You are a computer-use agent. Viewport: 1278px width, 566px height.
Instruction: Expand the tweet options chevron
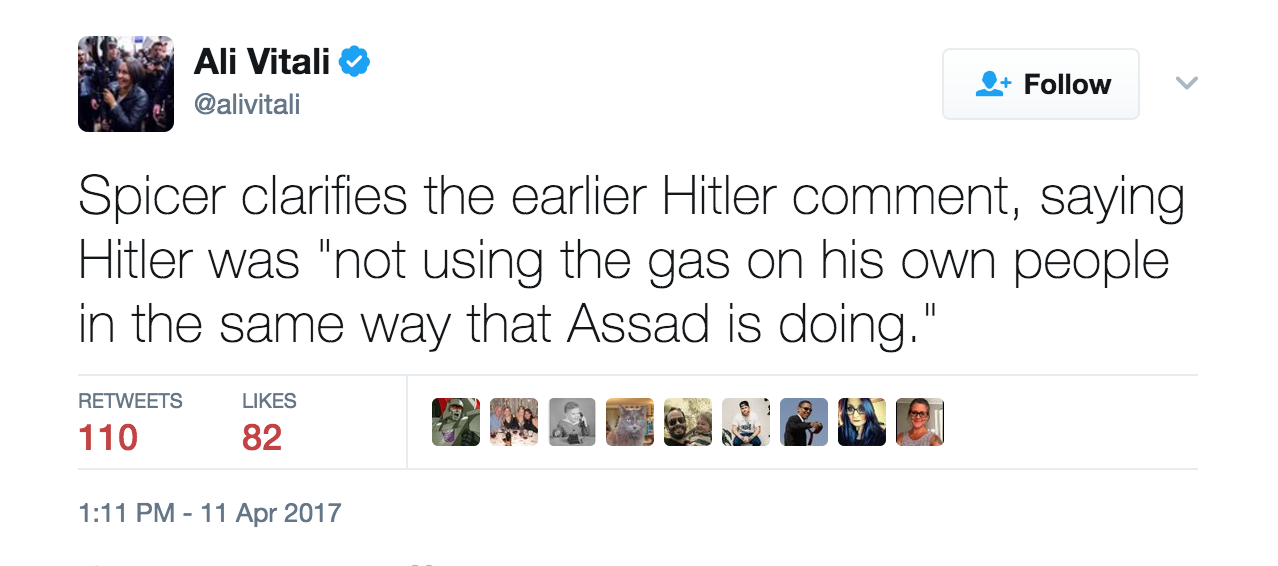pos(1186,83)
